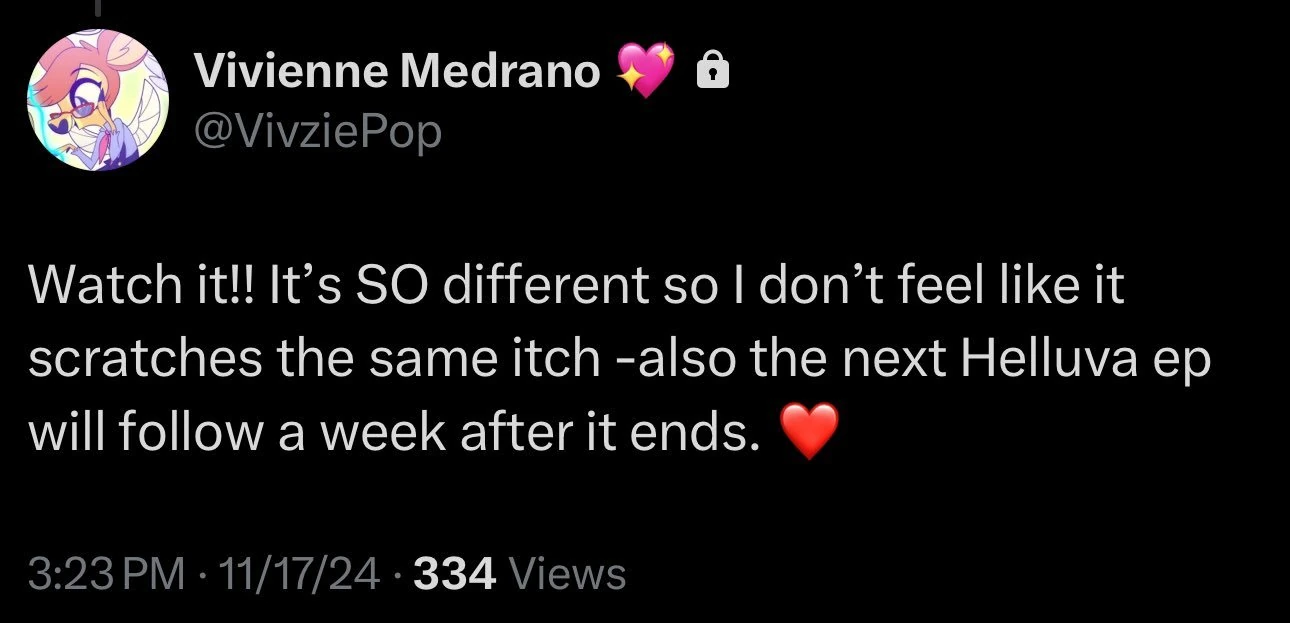The image size is (1290, 623).
Task: Click the Views label
Action: [x=567, y=574]
